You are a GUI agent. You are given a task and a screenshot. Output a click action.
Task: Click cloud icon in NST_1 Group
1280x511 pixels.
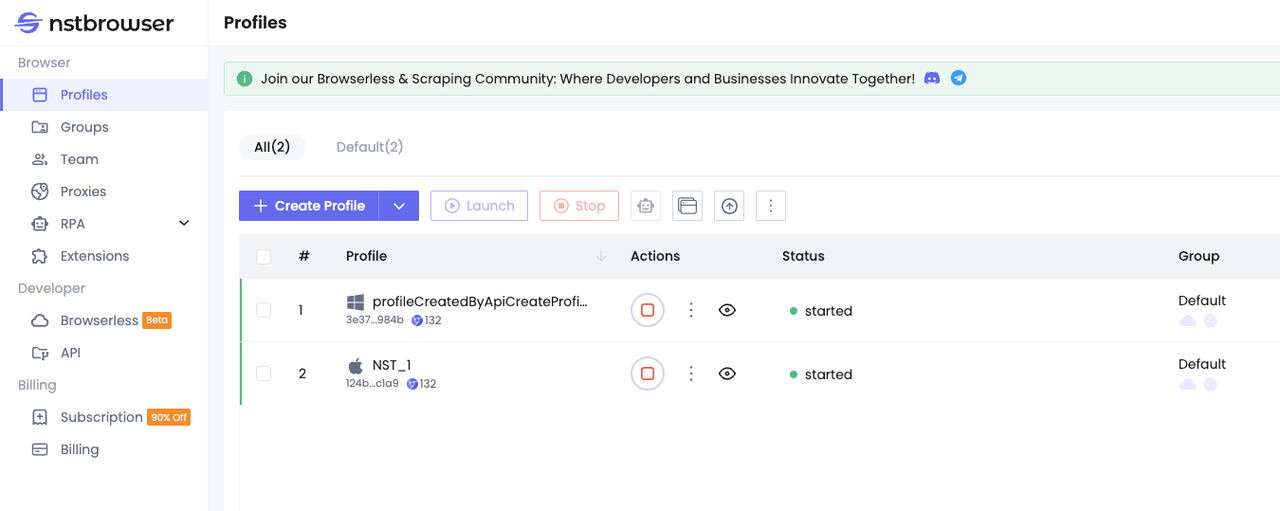point(1188,384)
